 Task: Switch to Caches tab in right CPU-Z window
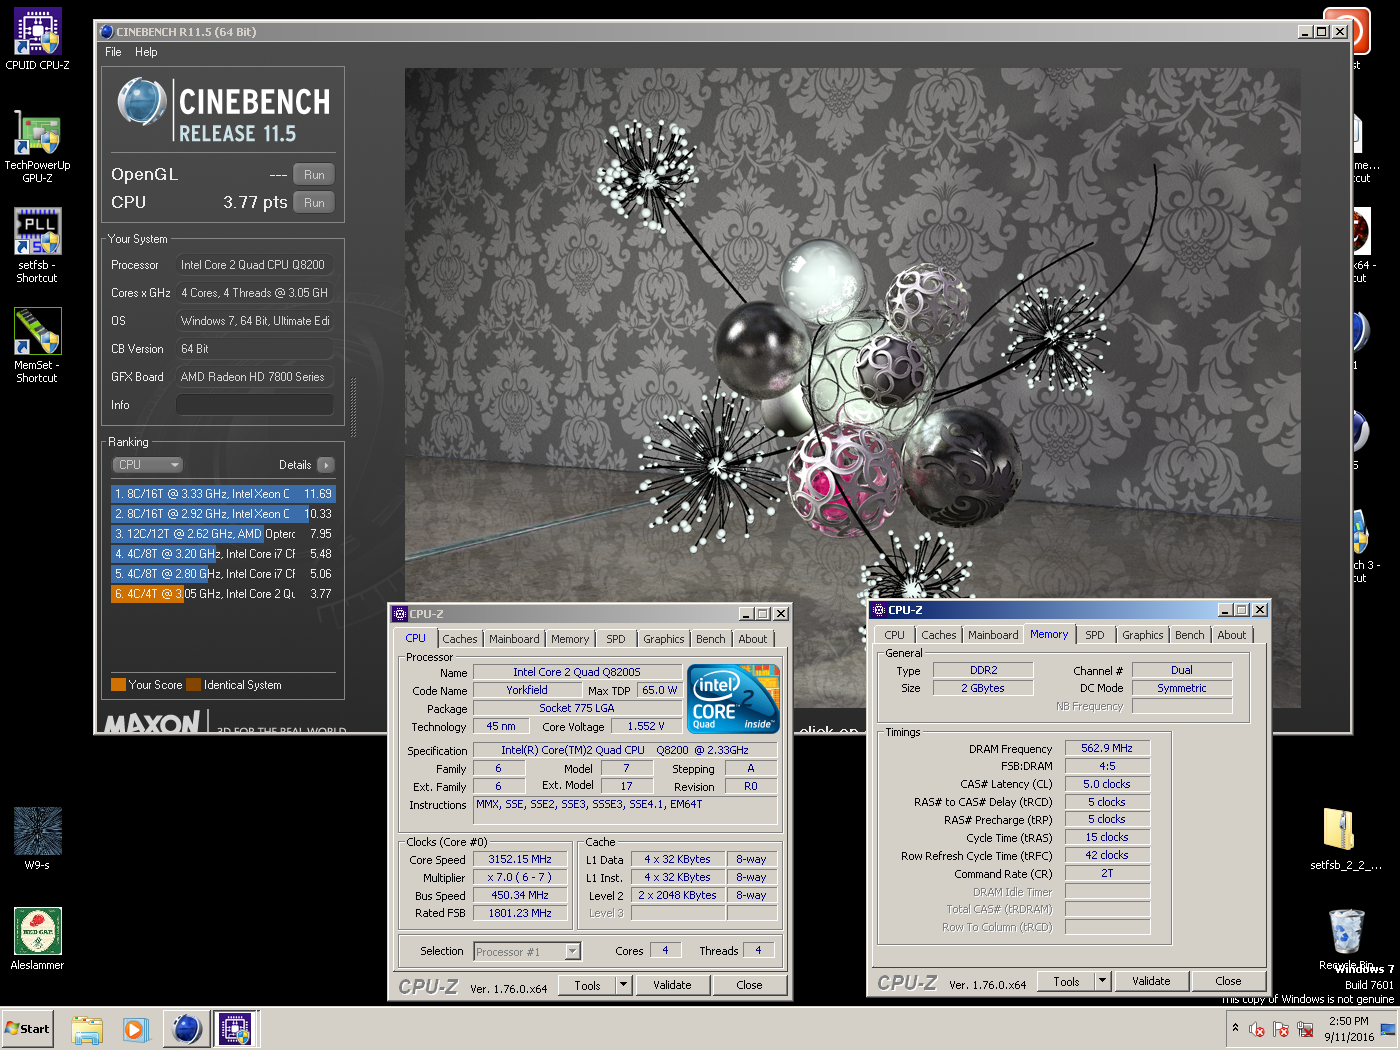pyautogui.click(x=939, y=635)
